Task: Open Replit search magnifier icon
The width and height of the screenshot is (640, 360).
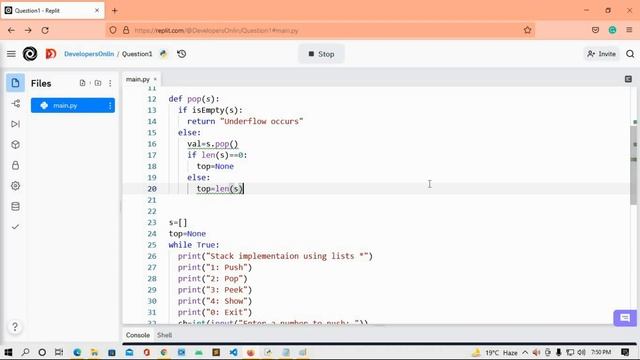Action: tap(630, 54)
